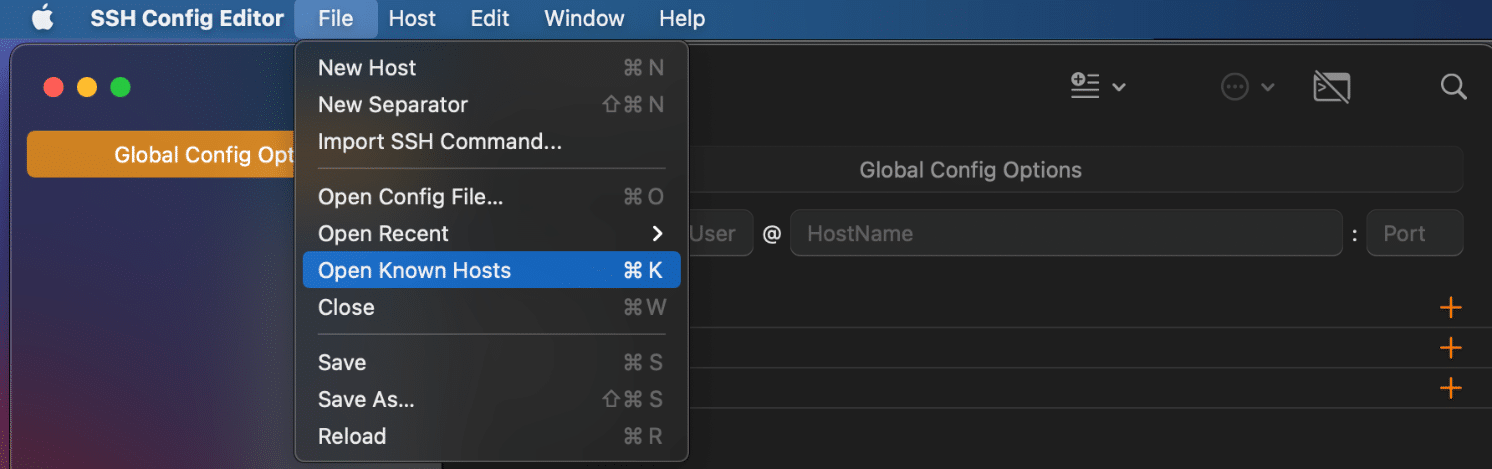Open the Apple menu
Image resolution: width=1492 pixels, height=469 pixels.
(42, 19)
